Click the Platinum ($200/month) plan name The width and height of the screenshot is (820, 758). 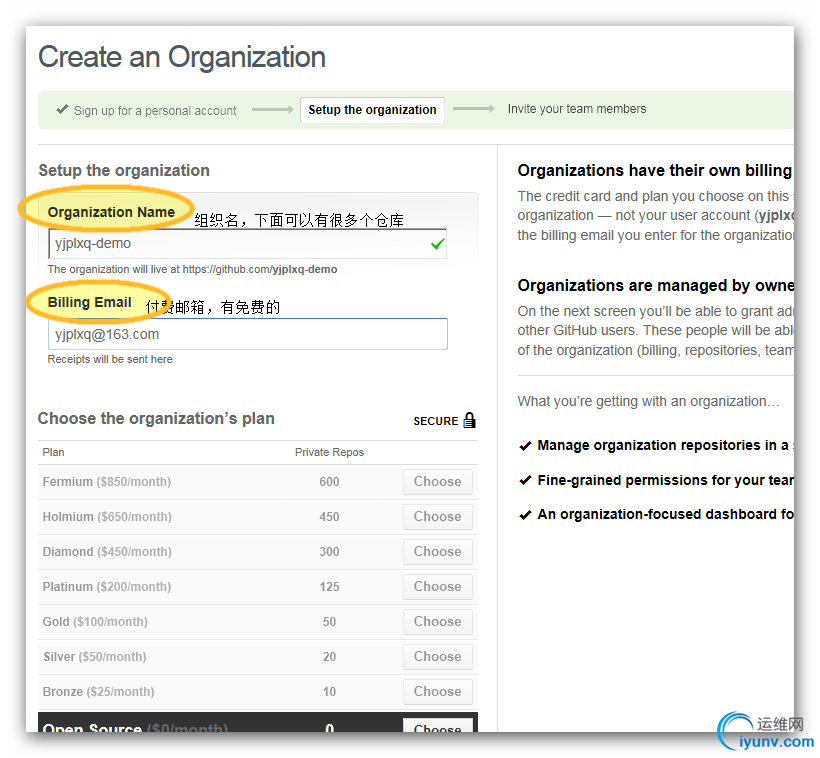pyautogui.click(x=107, y=587)
